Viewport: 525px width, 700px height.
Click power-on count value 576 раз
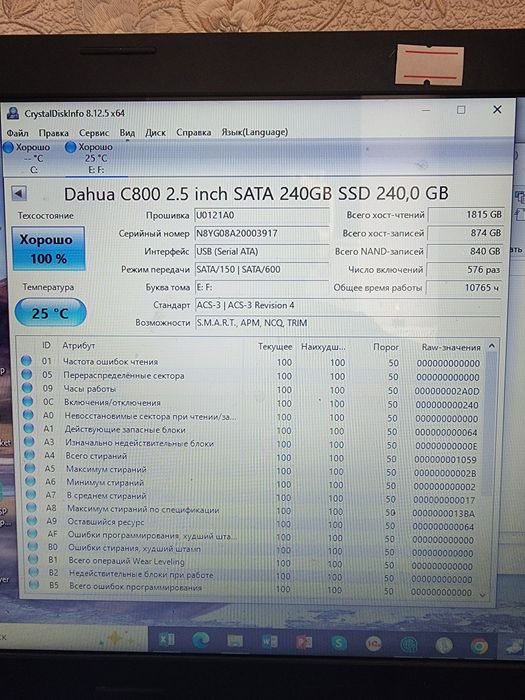pyautogui.click(x=464, y=270)
